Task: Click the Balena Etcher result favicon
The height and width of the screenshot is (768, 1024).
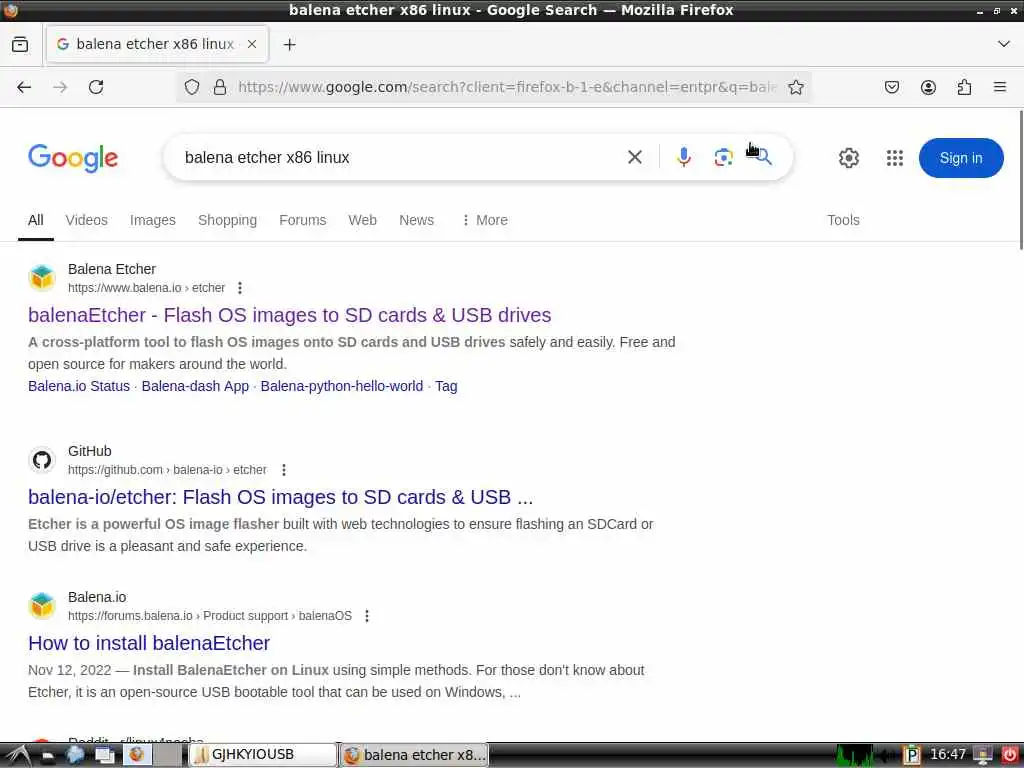Action: click(x=42, y=278)
